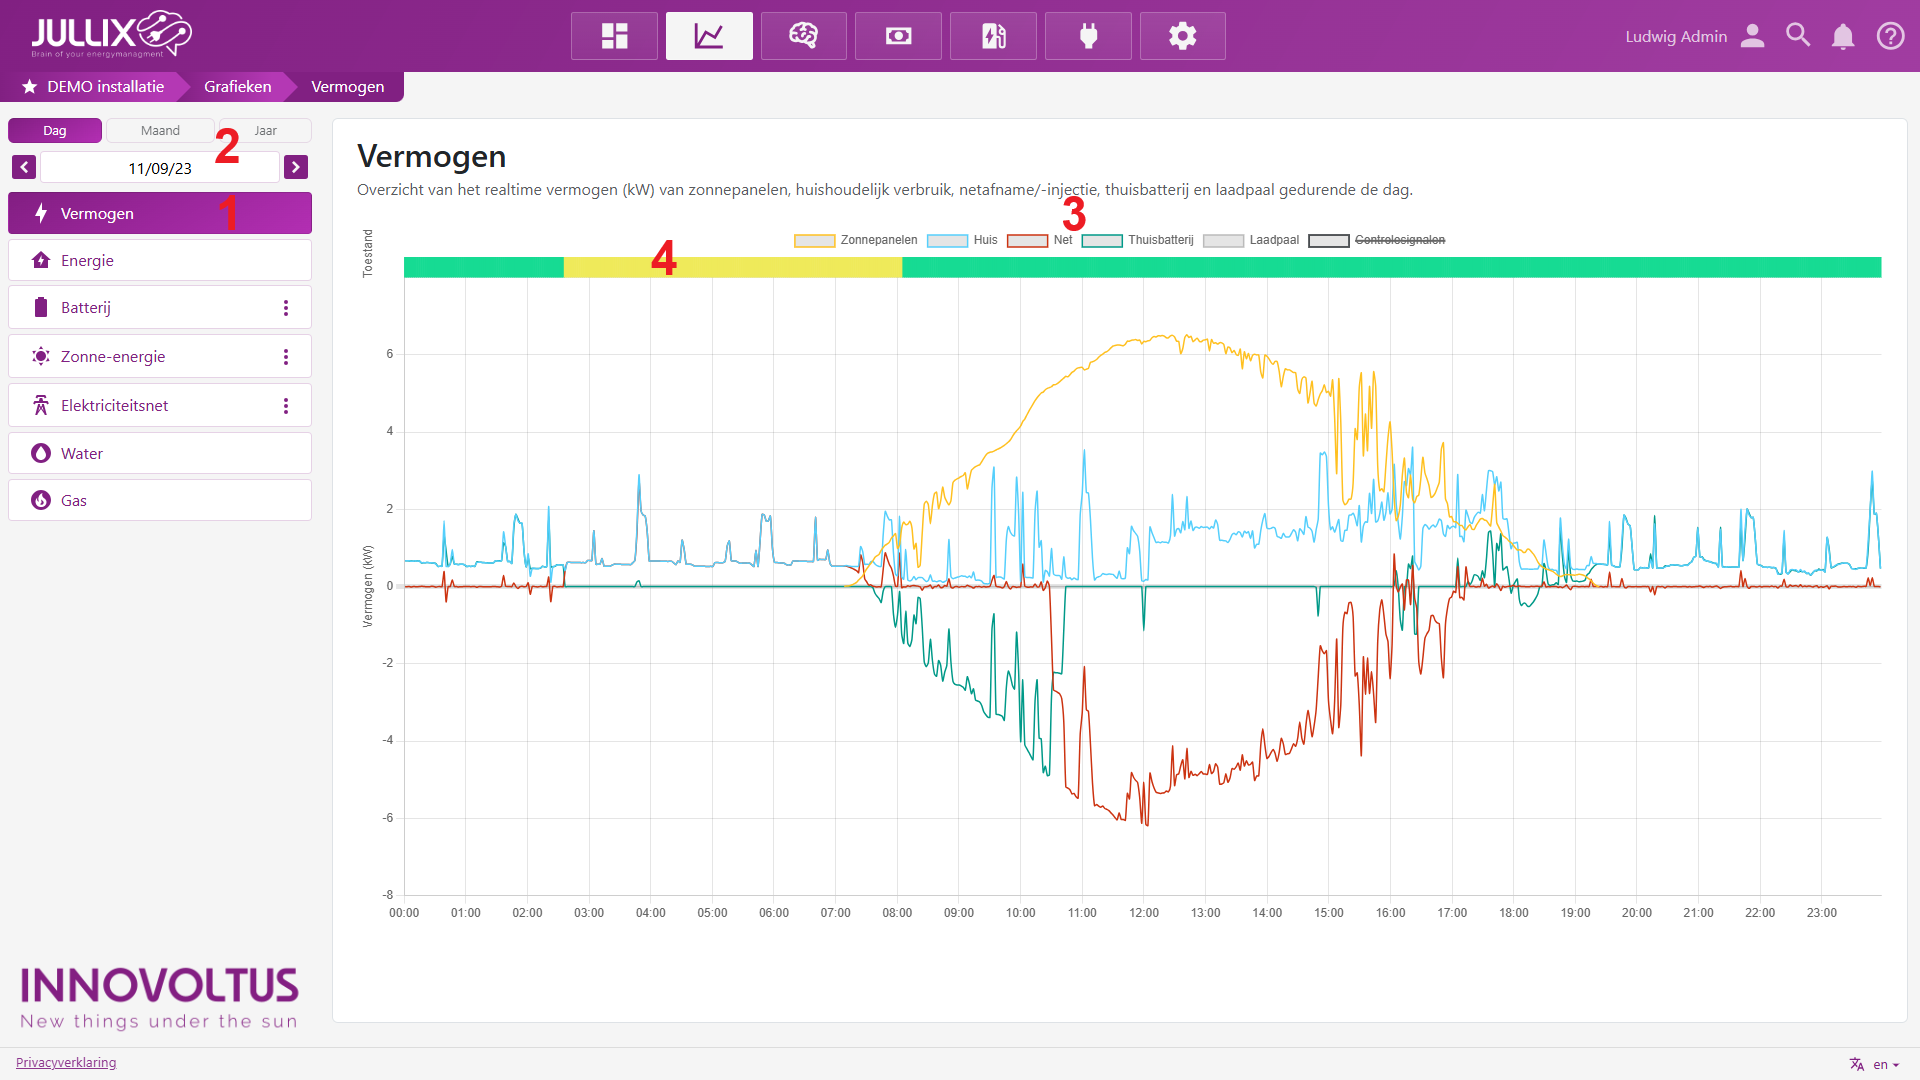Image resolution: width=1920 pixels, height=1080 pixels.
Task: Select Energie in sidebar menu
Action: 160,261
